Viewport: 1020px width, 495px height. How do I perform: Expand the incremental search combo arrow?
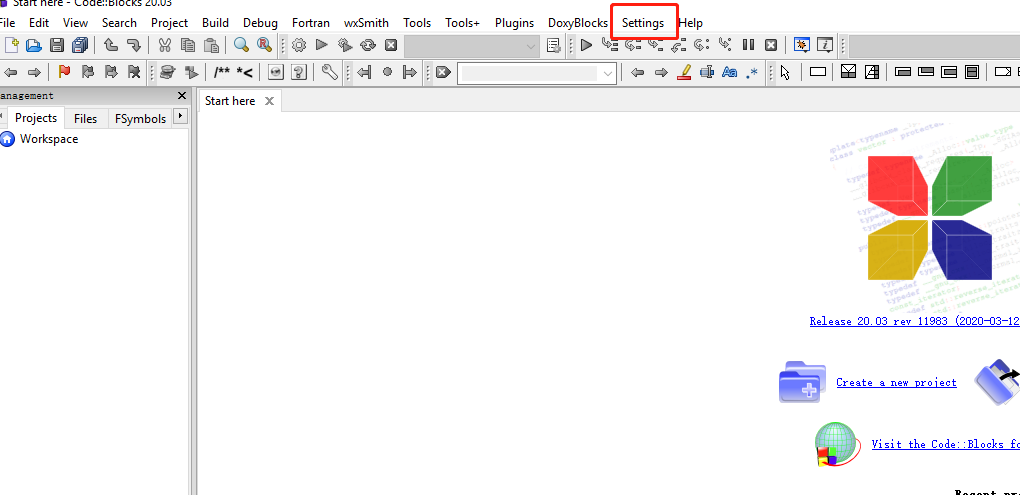click(x=608, y=73)
